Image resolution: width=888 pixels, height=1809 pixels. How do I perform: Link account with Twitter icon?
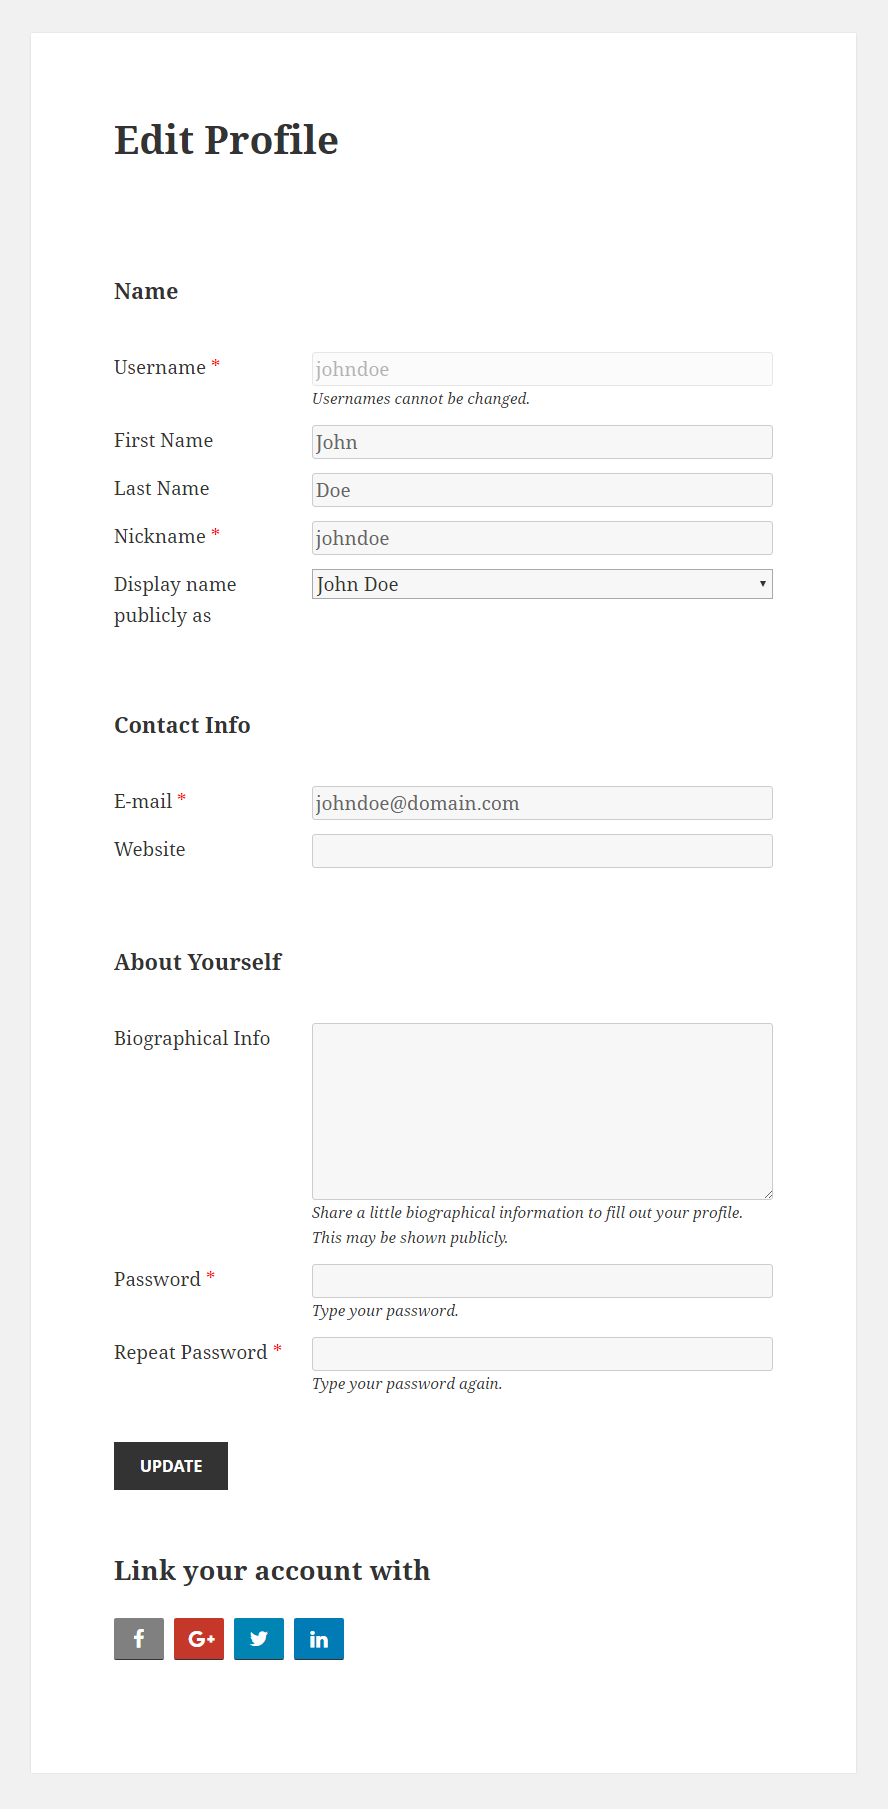tap(259, 1639)
